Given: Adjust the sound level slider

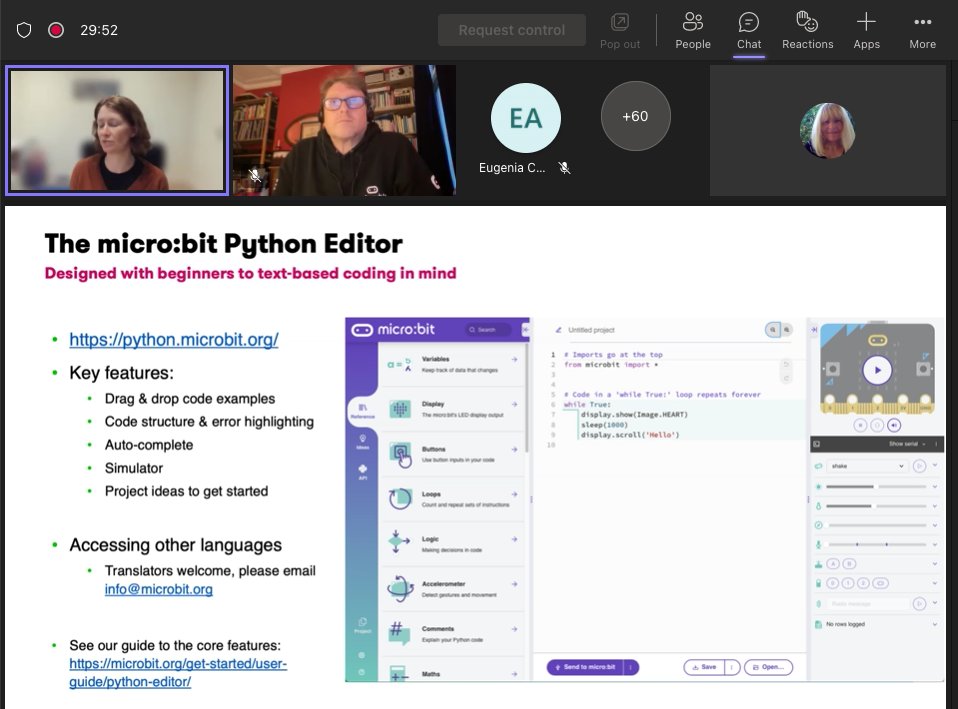Looking at the screenshot, I should (877, 544).
